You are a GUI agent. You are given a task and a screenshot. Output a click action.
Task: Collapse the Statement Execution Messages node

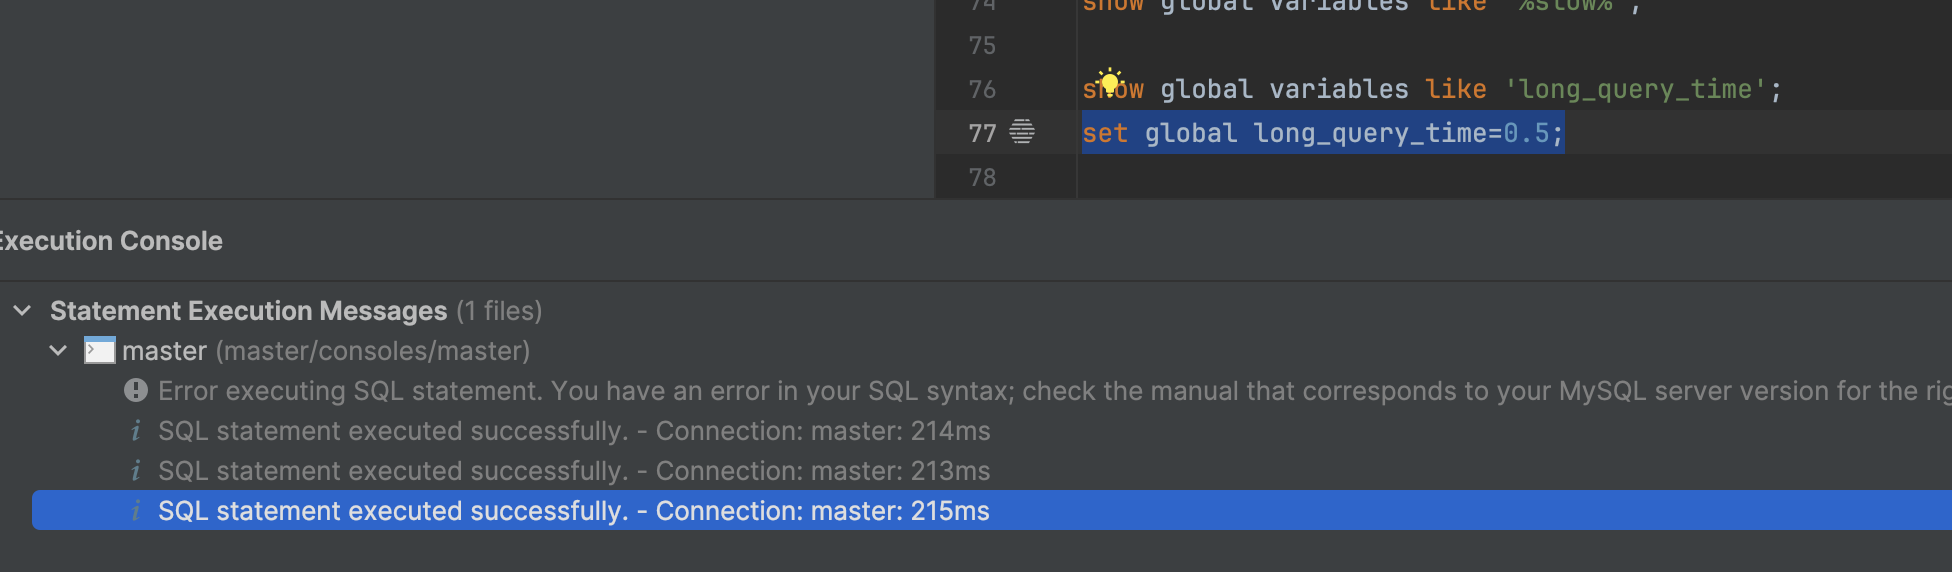pyautogui.click(x=22, y=311)
